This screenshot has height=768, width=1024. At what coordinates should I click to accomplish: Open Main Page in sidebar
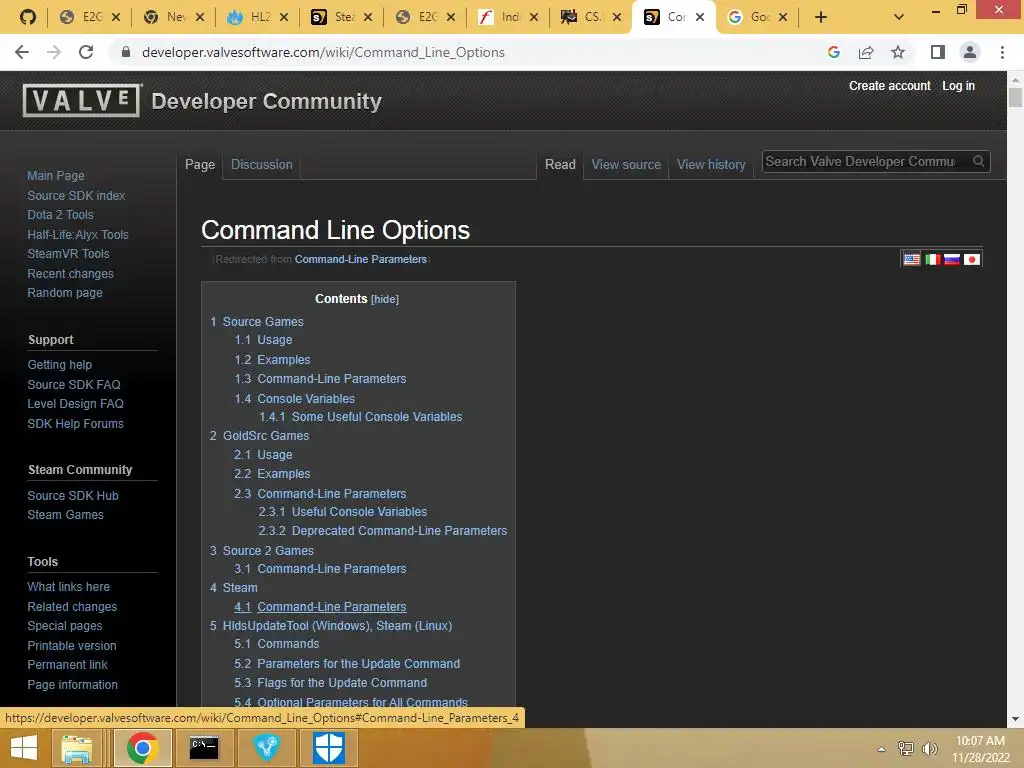click(x=56, y=176)
